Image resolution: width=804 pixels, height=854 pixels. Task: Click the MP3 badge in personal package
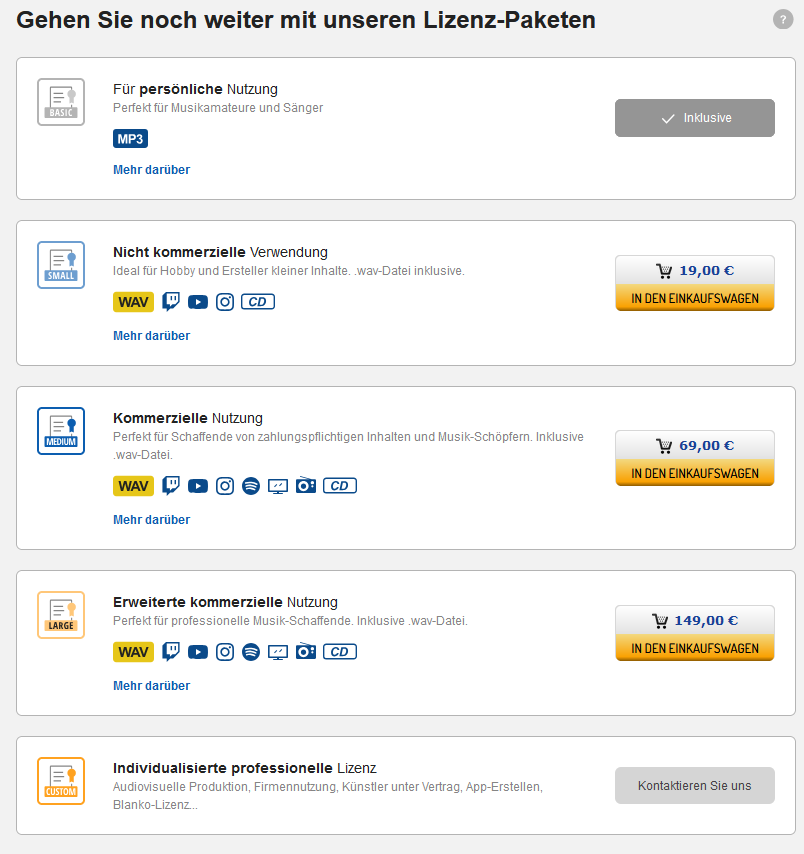coord(130,139)
